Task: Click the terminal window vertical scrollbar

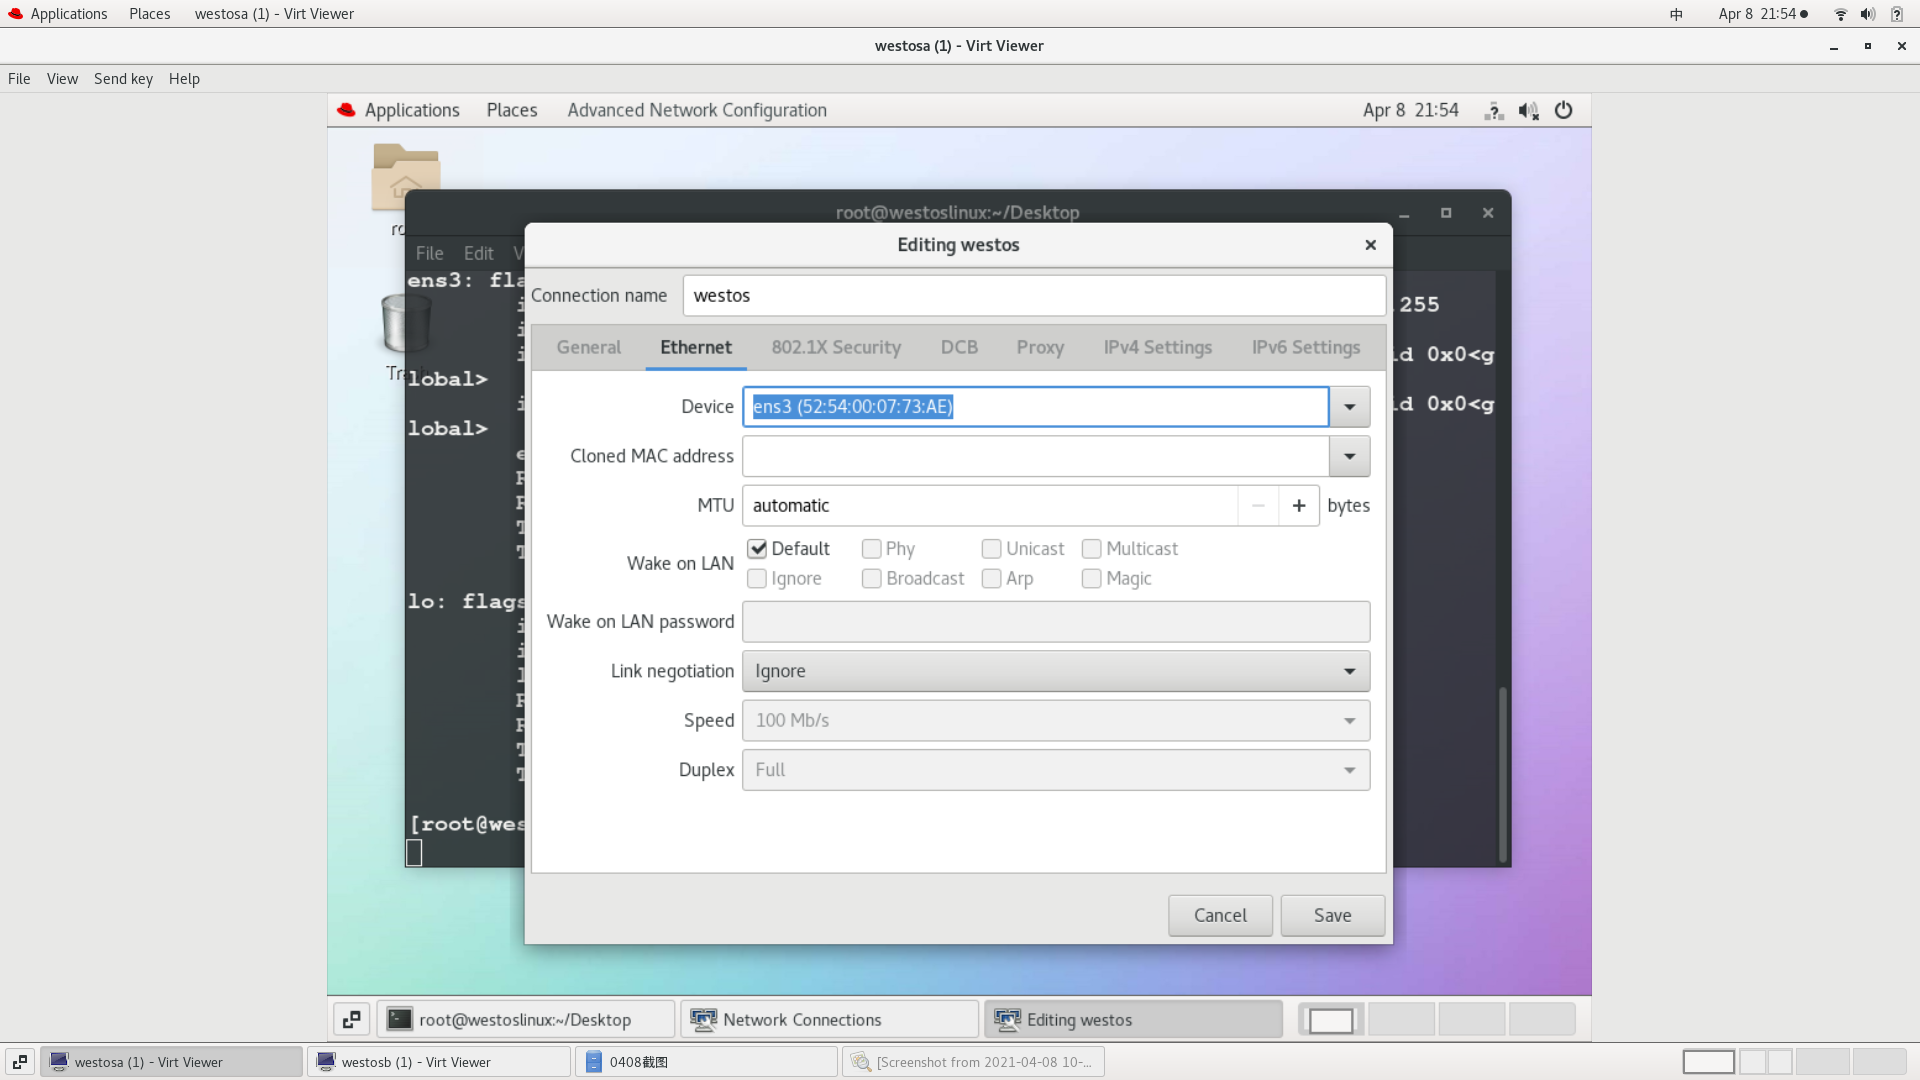Action: pos(1502,775)
